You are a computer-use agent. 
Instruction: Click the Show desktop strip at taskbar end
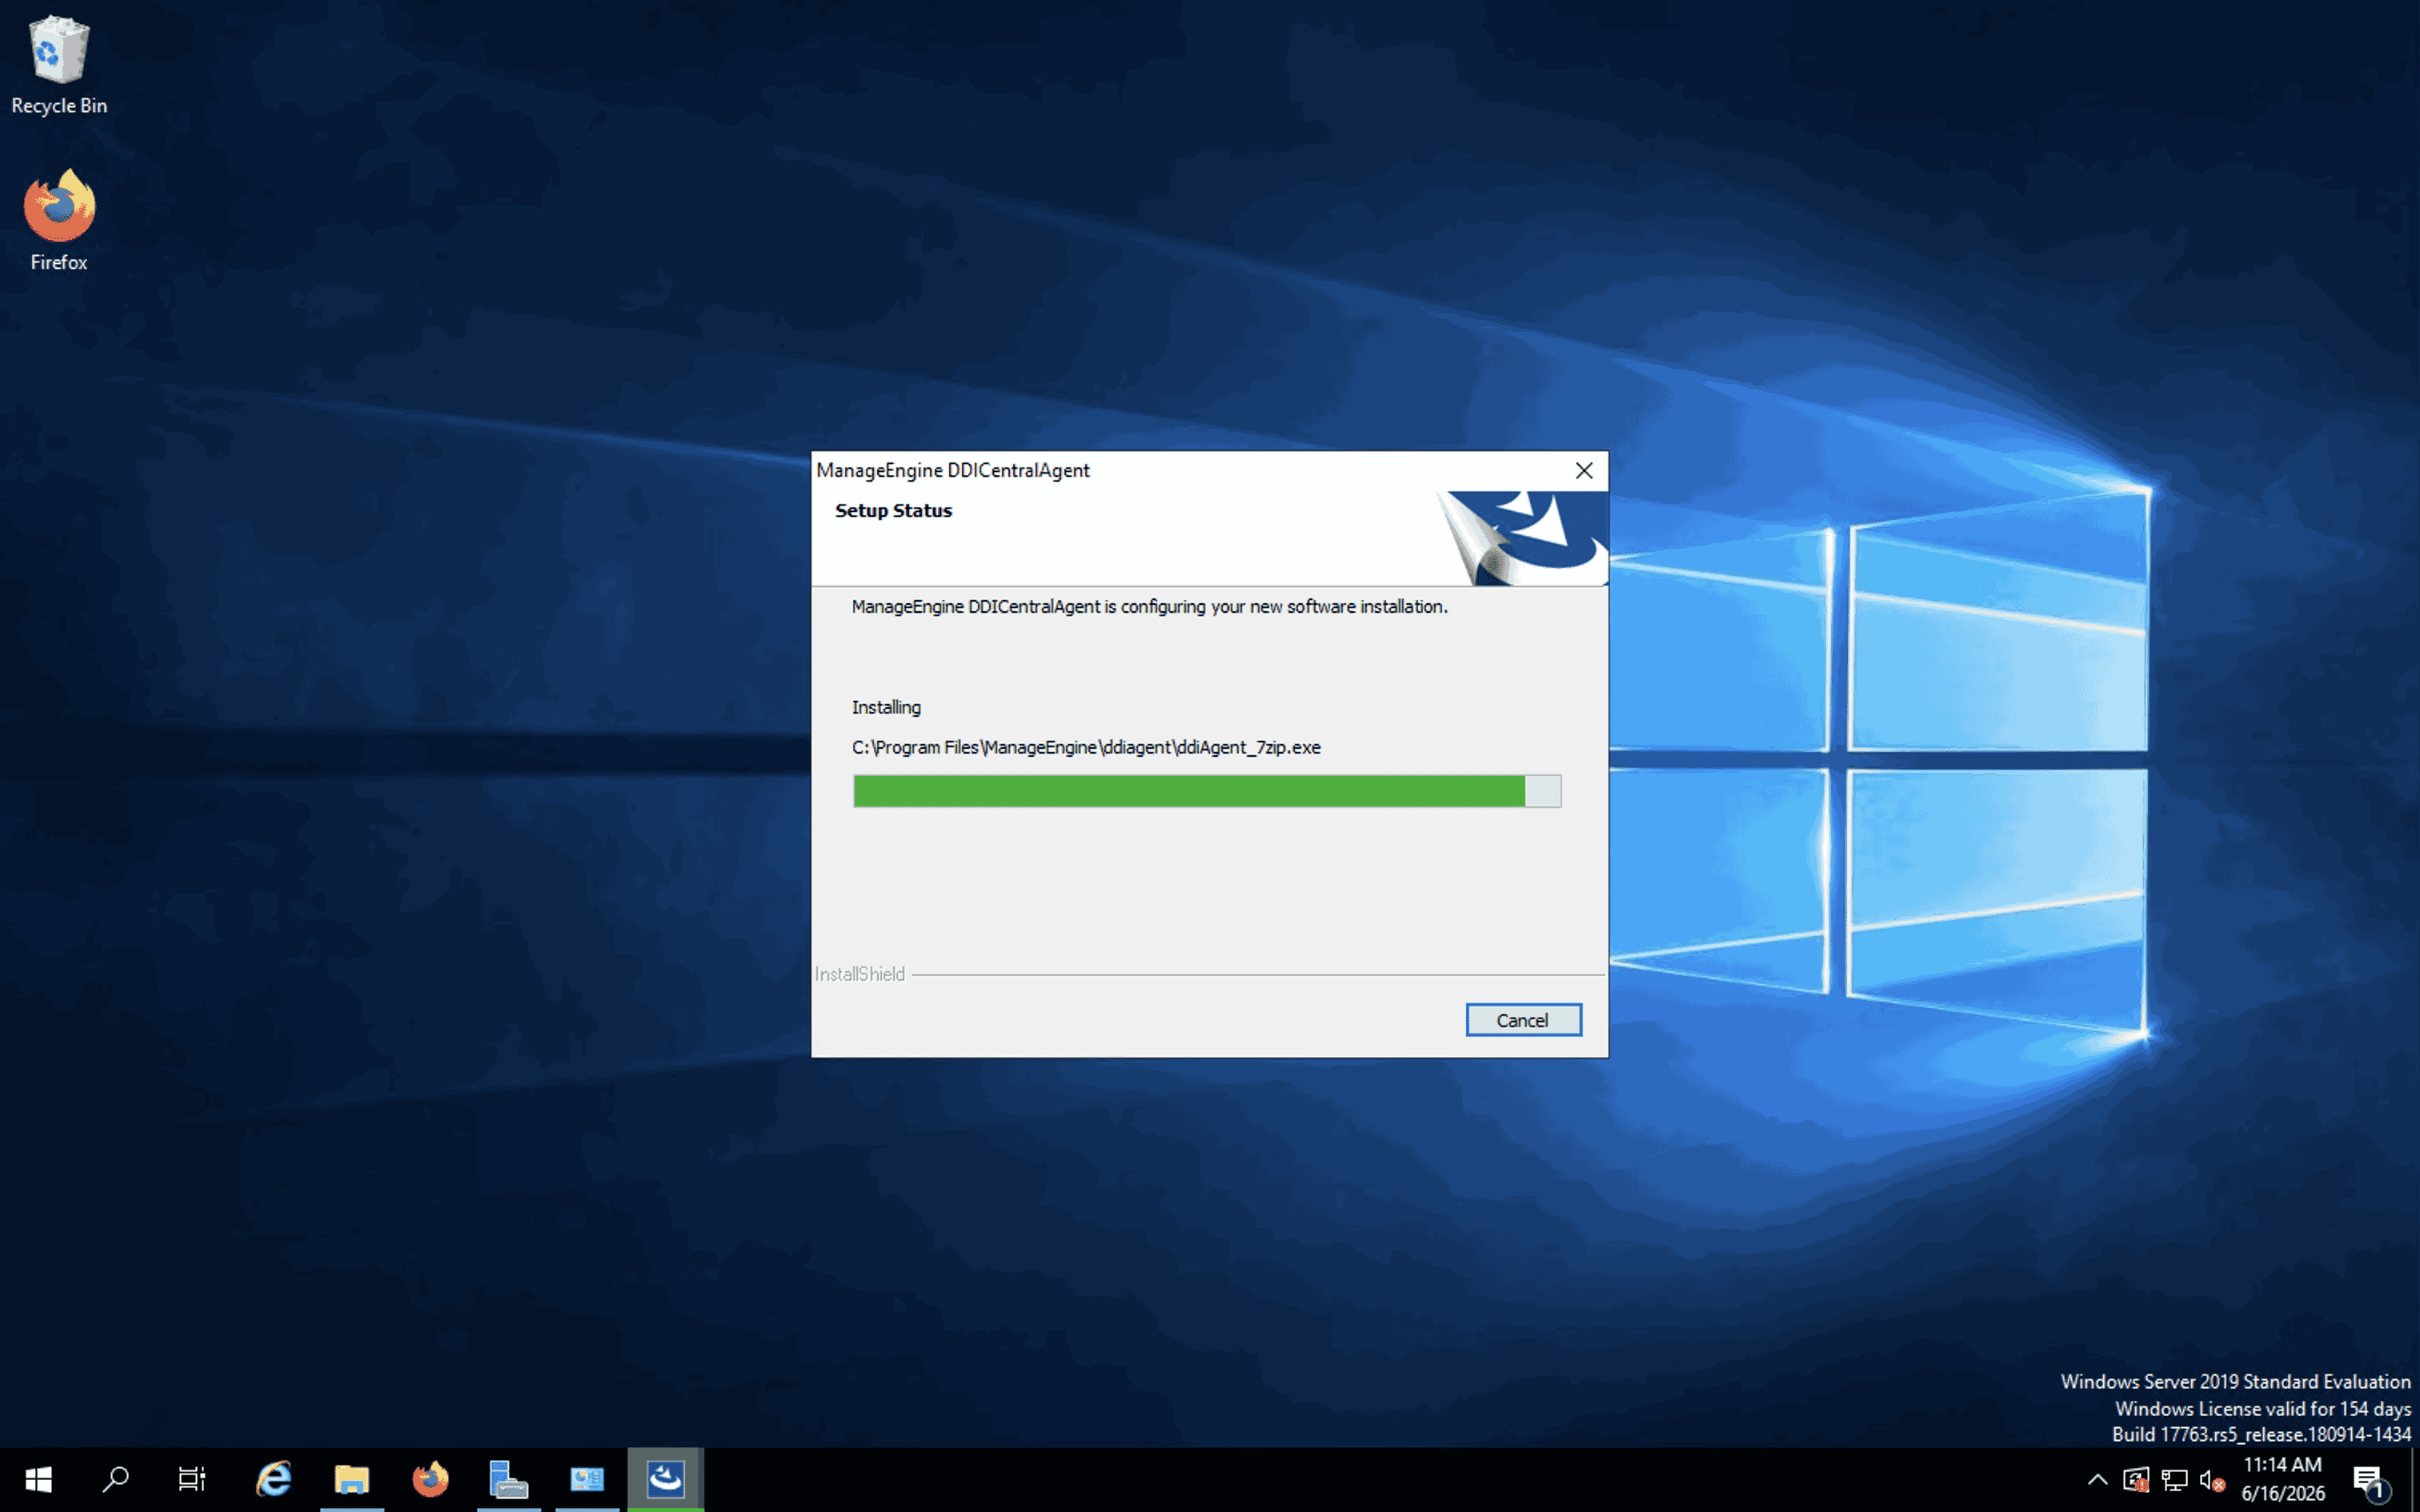point(2414,1479)
